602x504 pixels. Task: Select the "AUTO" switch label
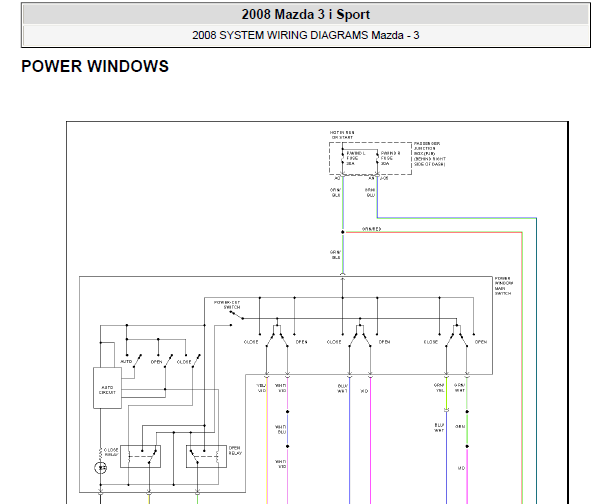coord(126,362)
